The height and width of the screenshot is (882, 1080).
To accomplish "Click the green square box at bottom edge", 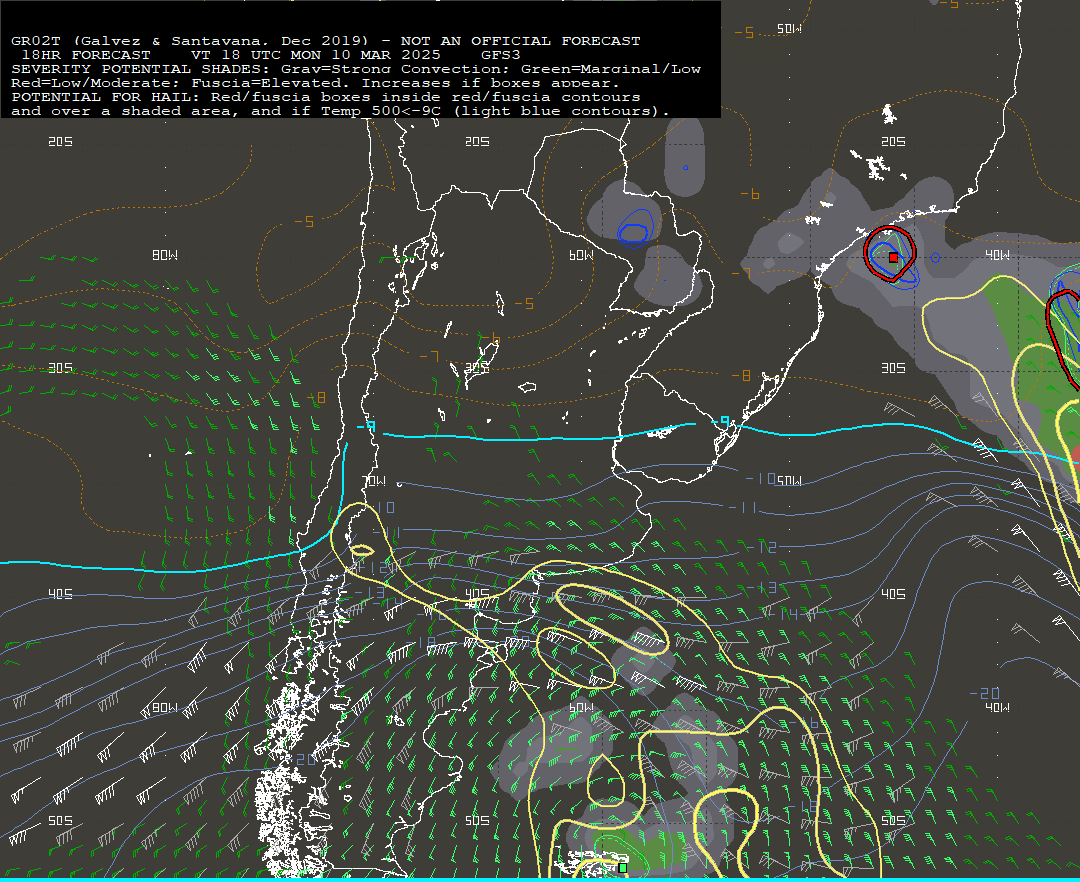I will (x=623, y=868).
